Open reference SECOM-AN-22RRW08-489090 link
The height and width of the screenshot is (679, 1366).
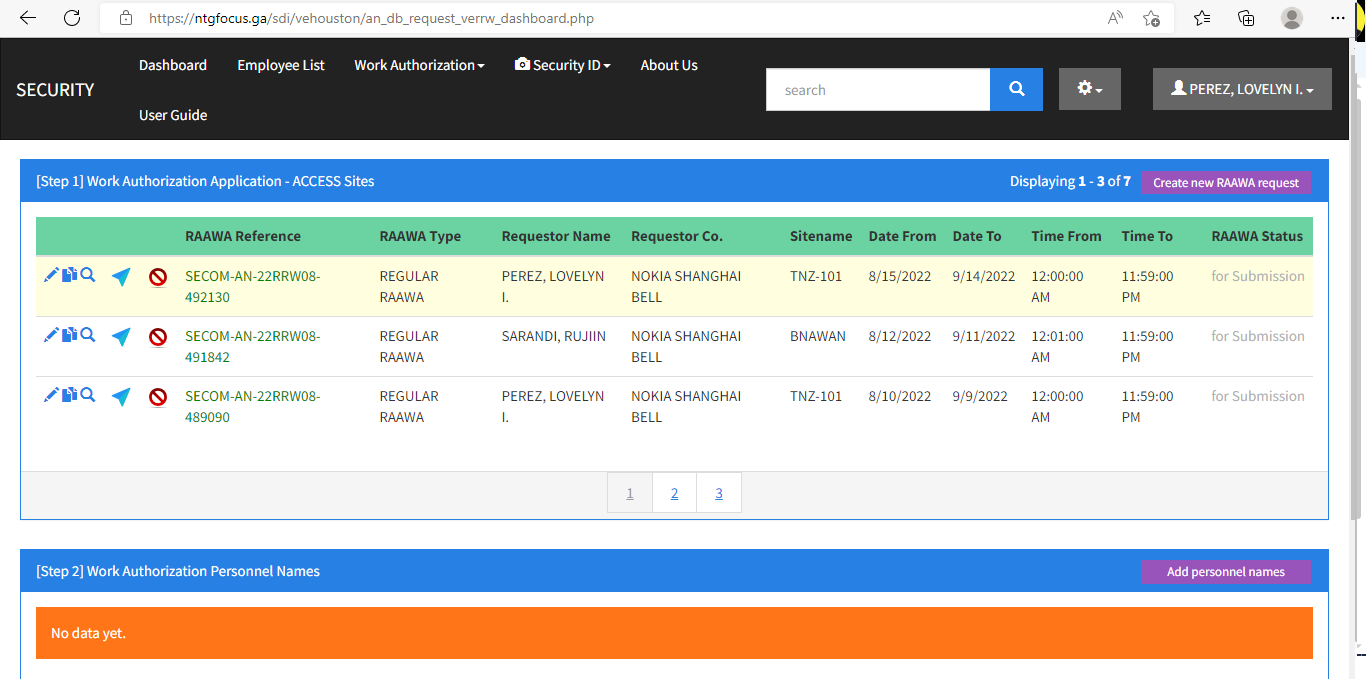(253, 406)
